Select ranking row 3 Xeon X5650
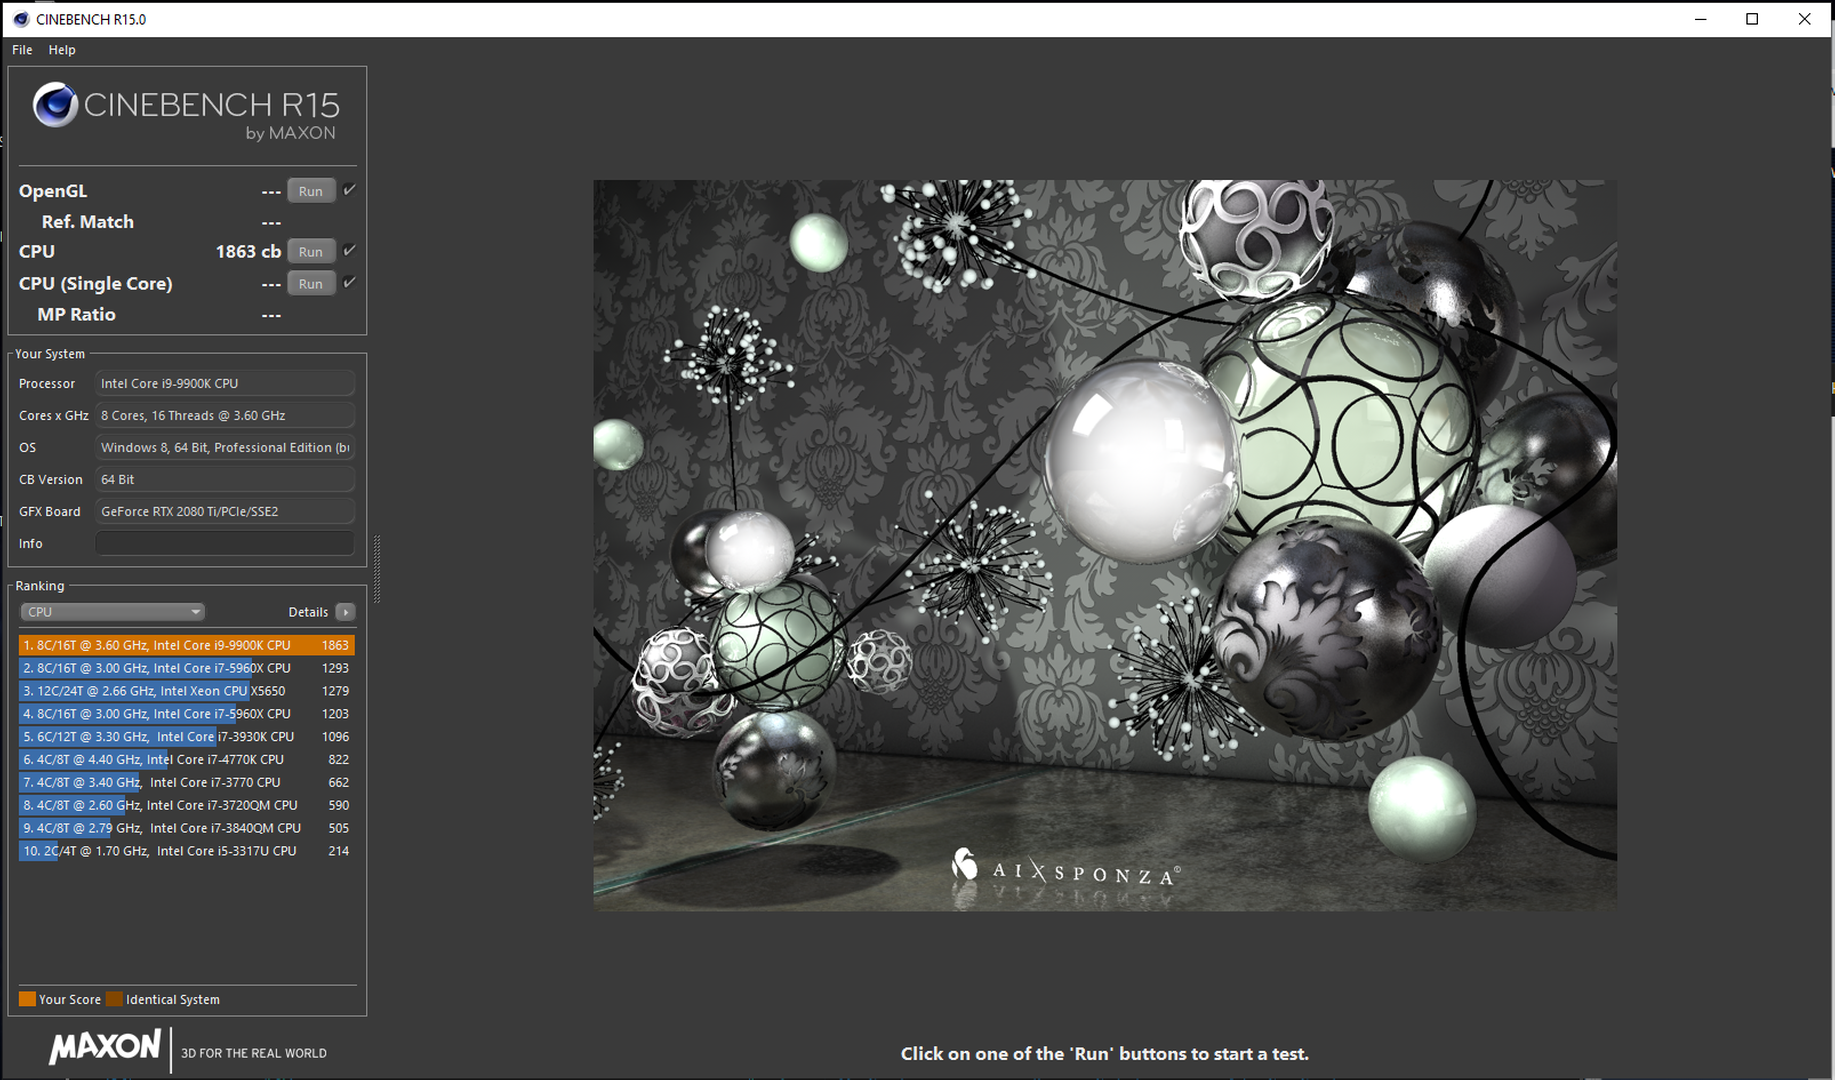The width and height of the screenshot is (1835, 1080). pos(187,691)
